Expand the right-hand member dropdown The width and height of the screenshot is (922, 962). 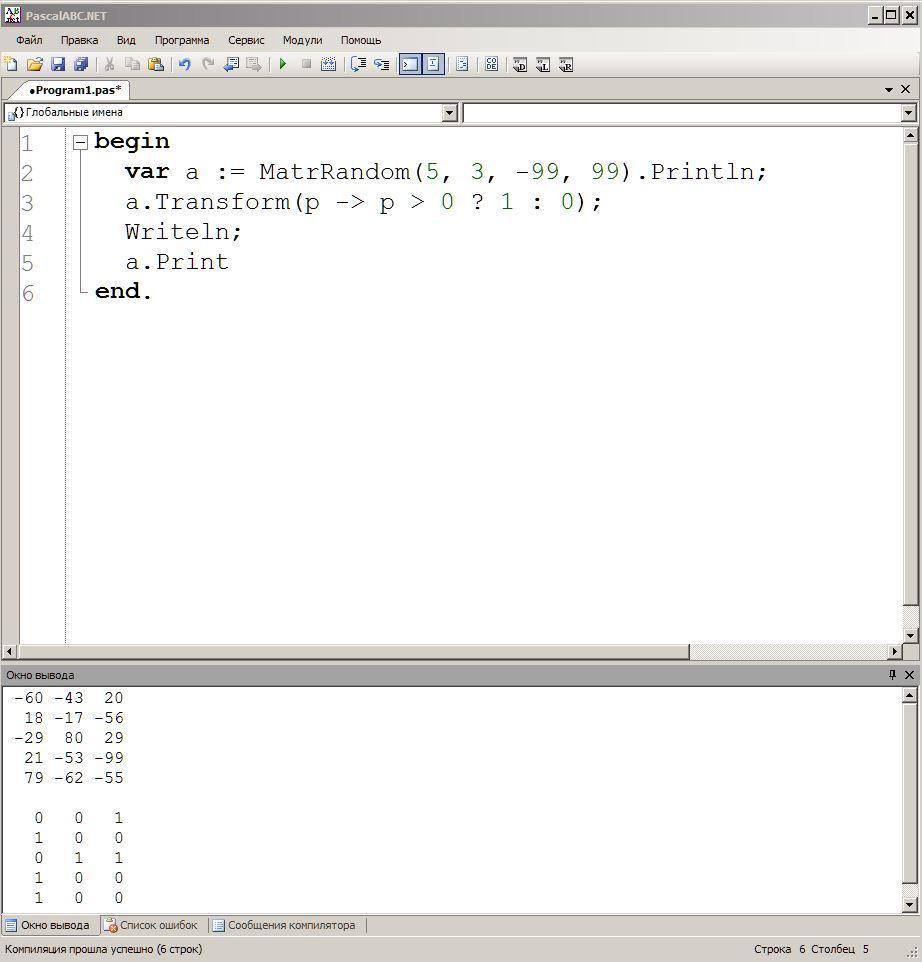(x=909, y=113)
